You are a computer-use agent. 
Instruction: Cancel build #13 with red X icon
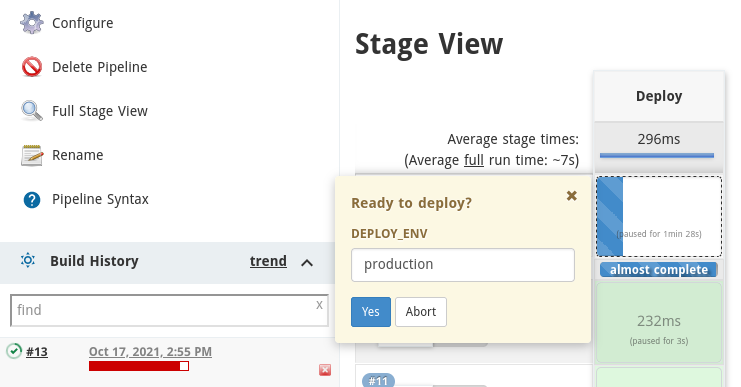pos(325,370)
